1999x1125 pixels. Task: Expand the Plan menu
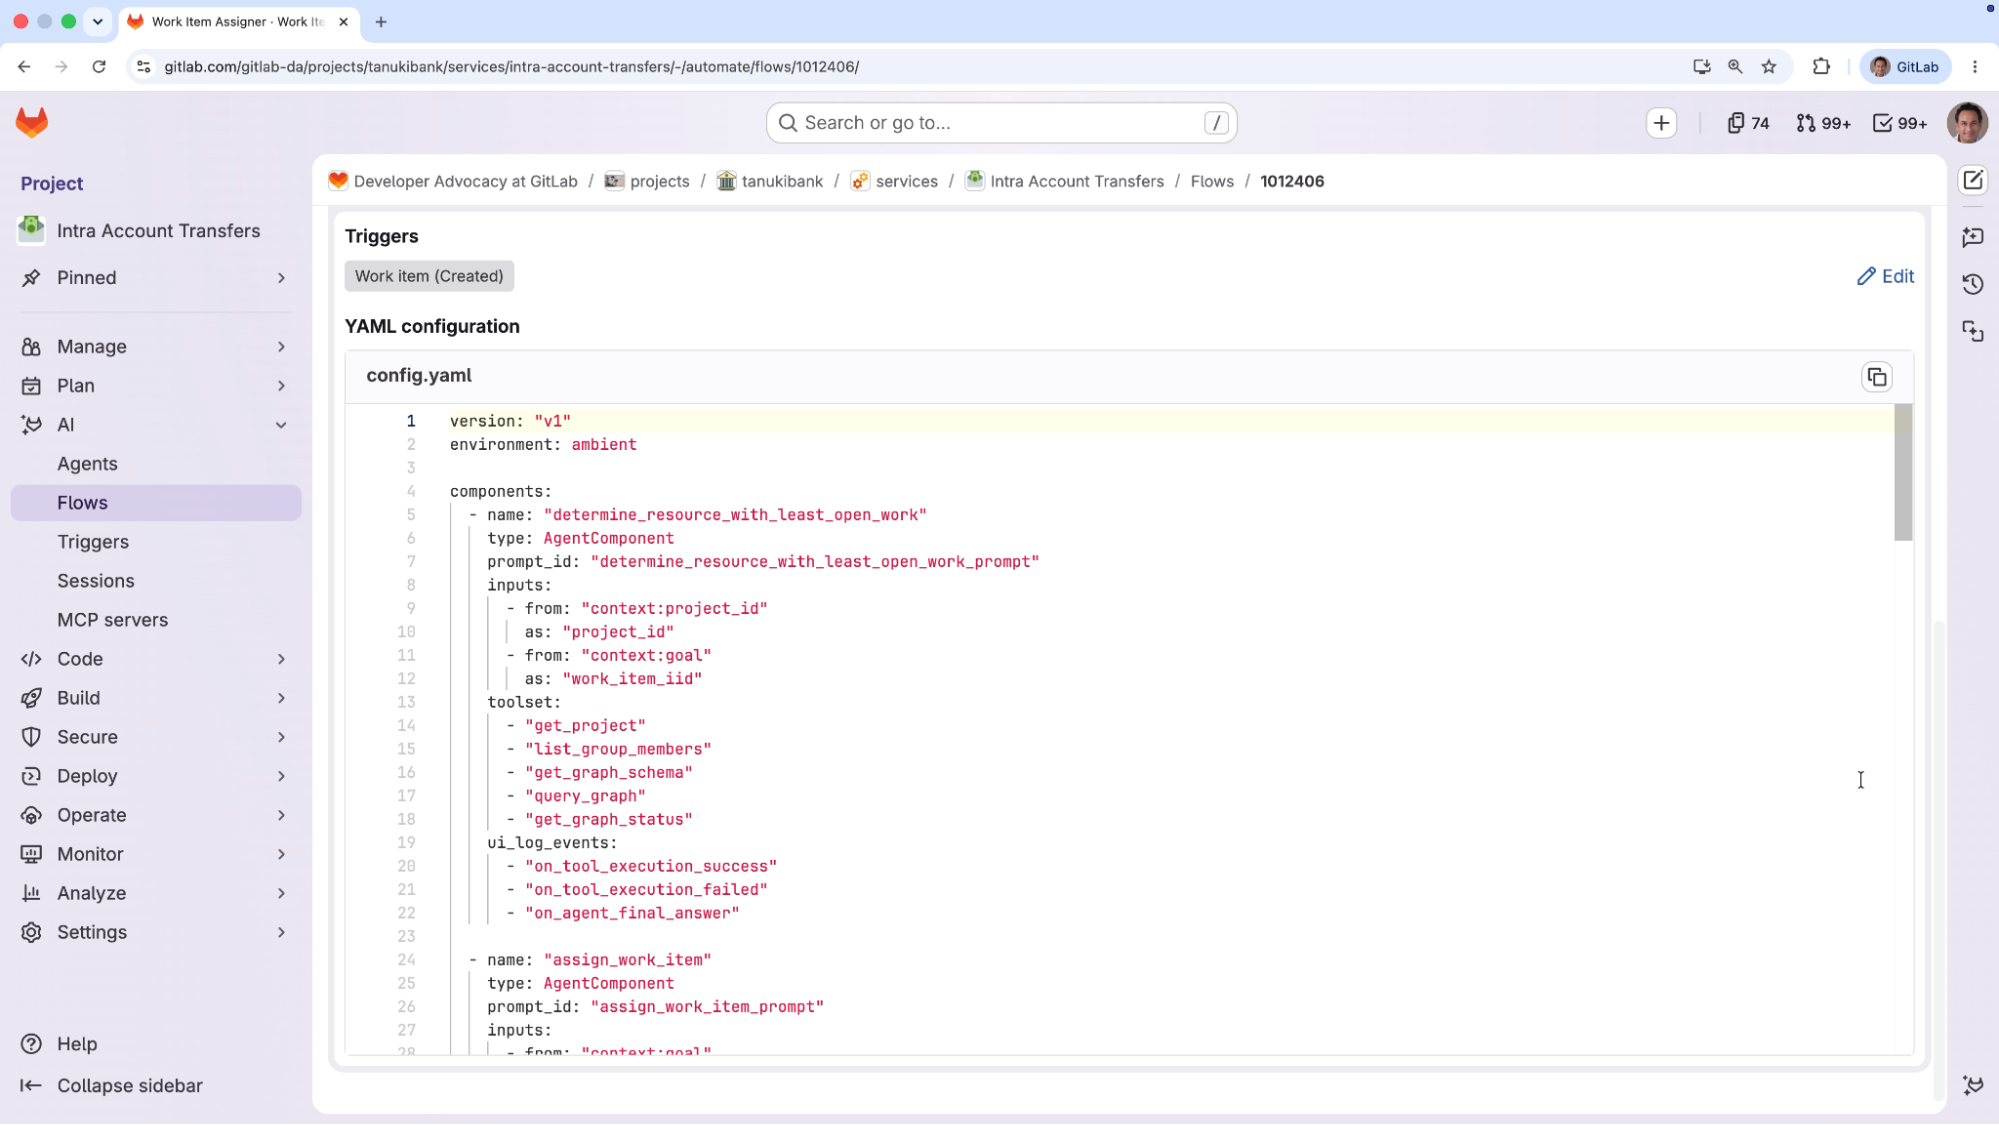[x=155, y=386]
